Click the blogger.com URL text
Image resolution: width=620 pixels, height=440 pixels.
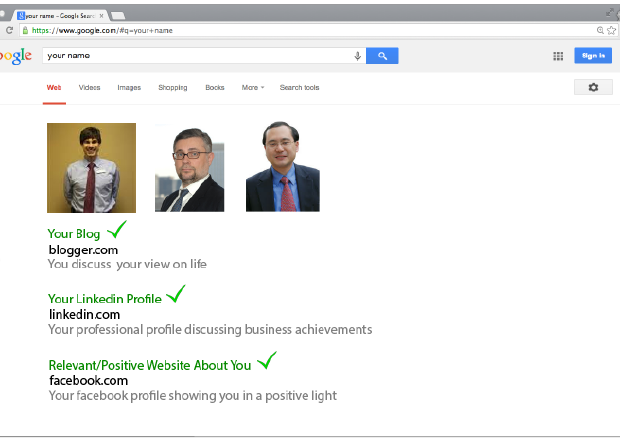(83, 250)
